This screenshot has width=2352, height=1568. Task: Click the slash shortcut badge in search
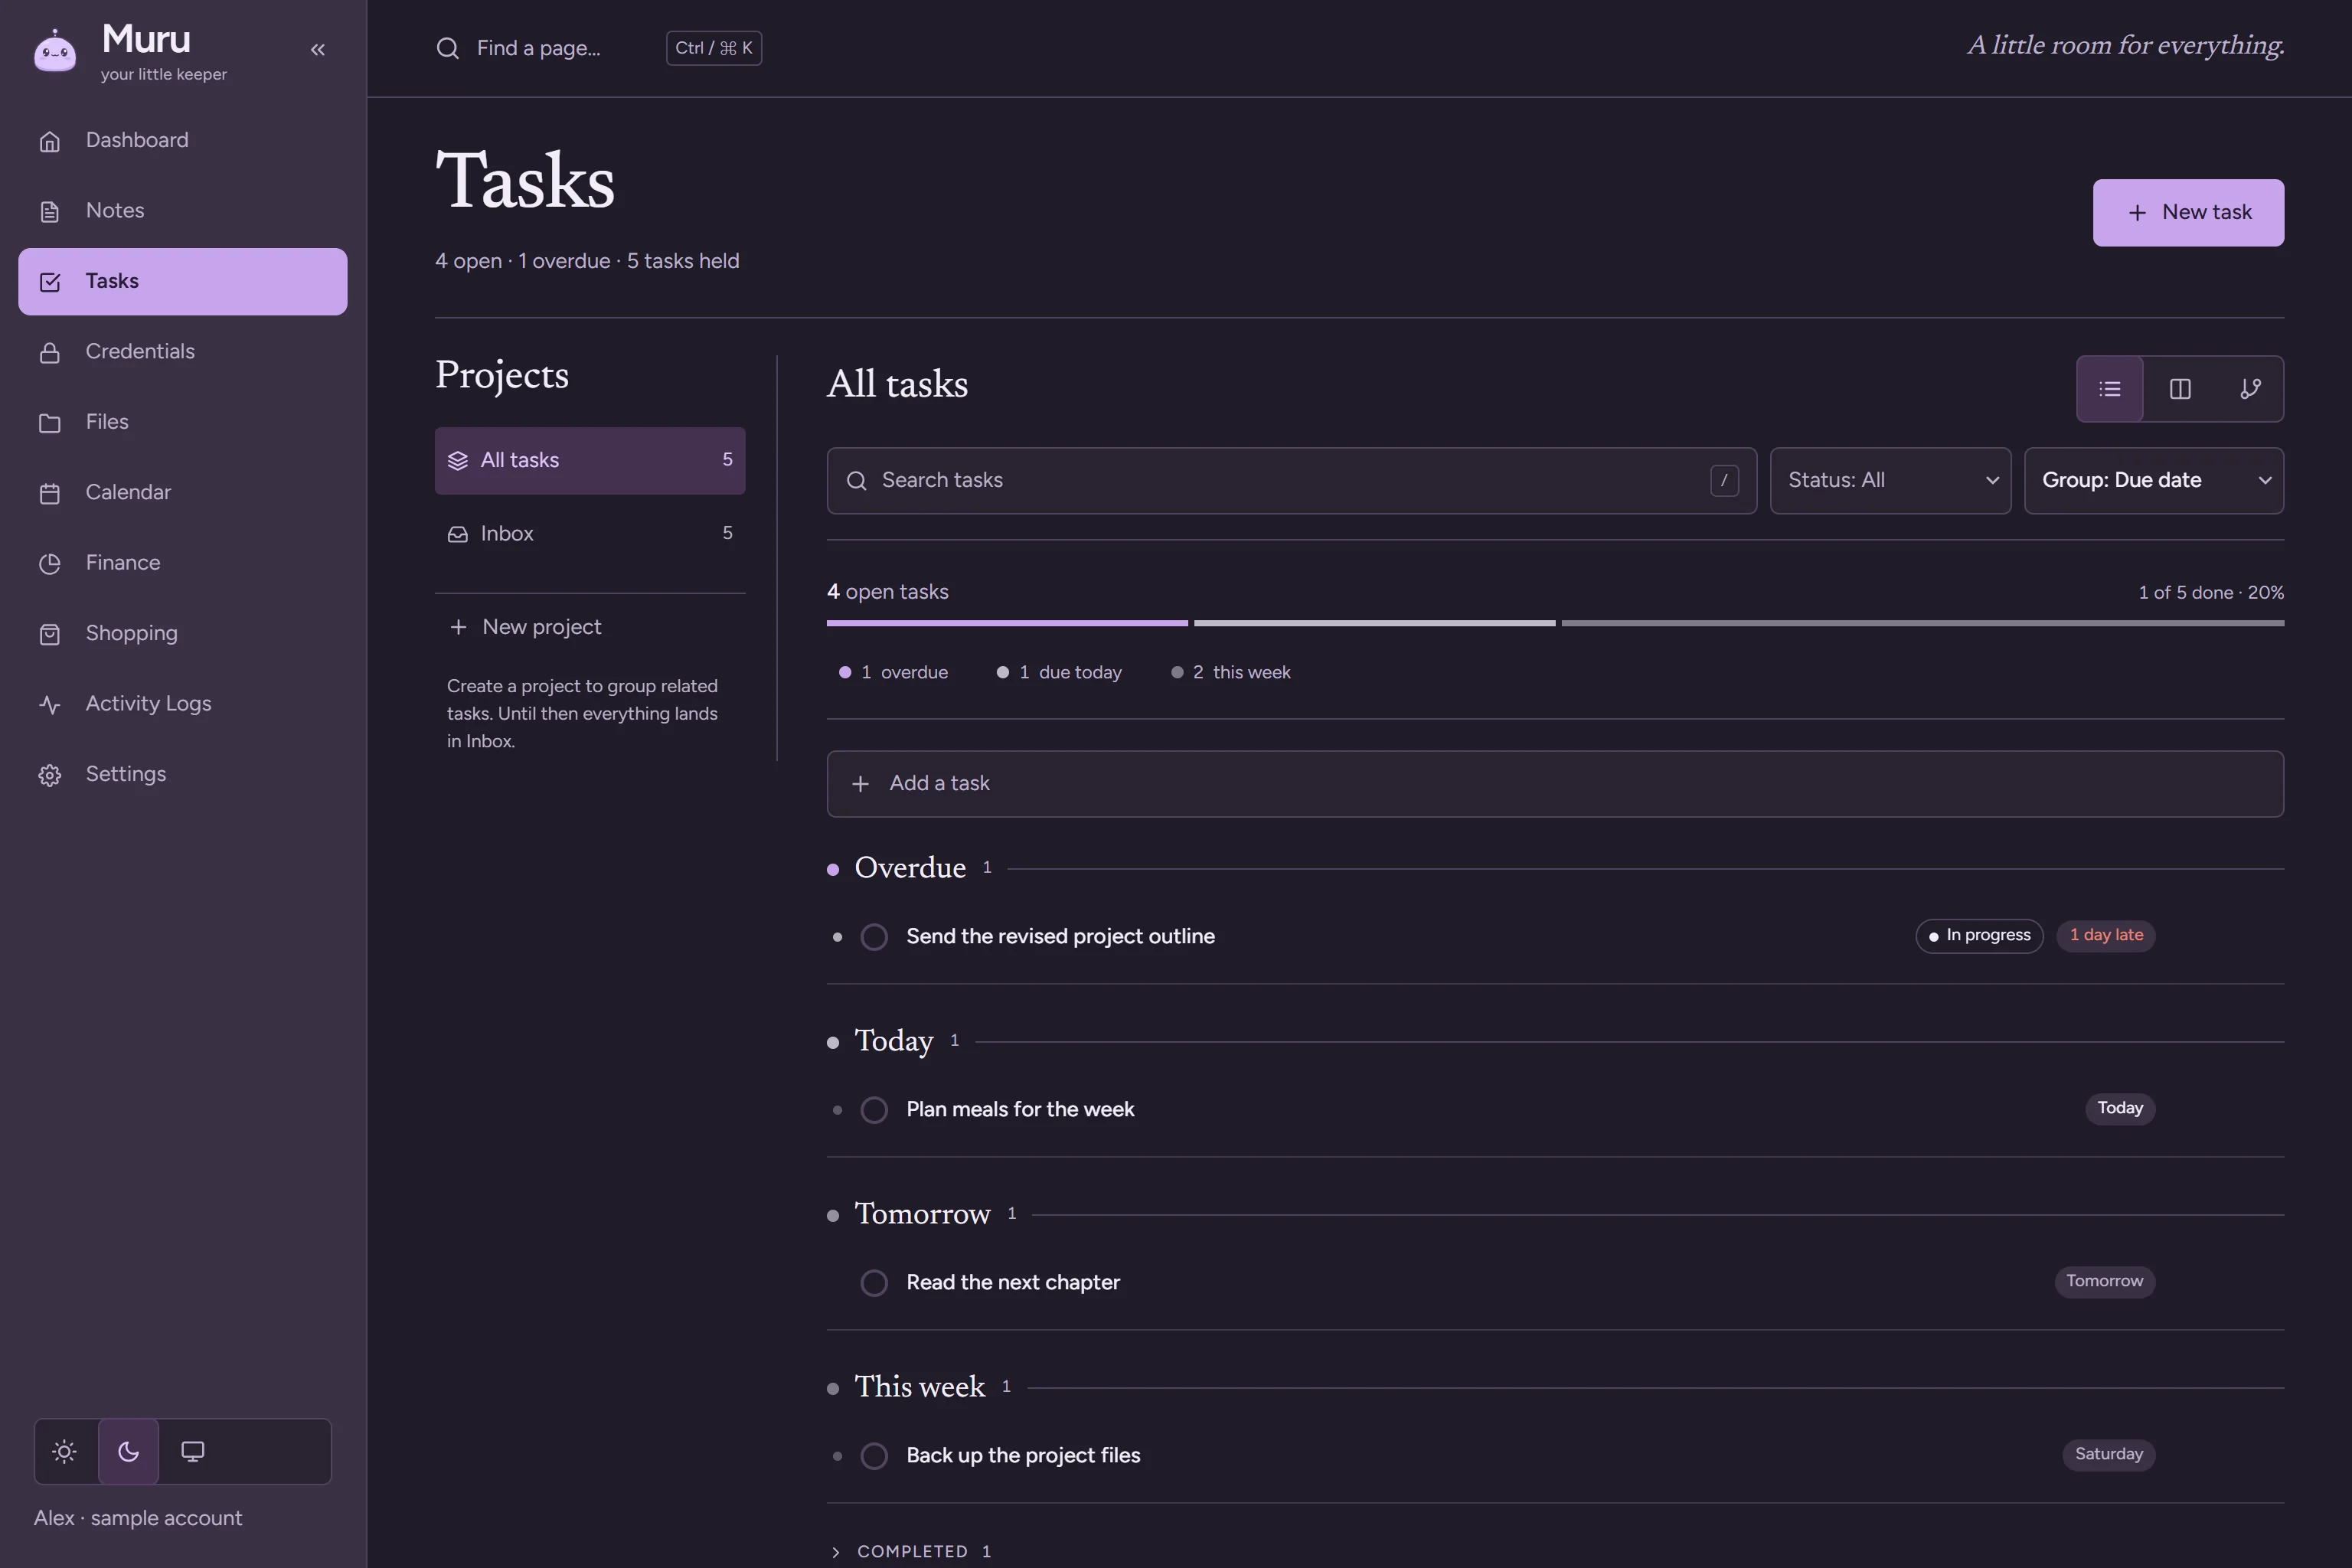pyautogui.click(x=1724, y=481)
